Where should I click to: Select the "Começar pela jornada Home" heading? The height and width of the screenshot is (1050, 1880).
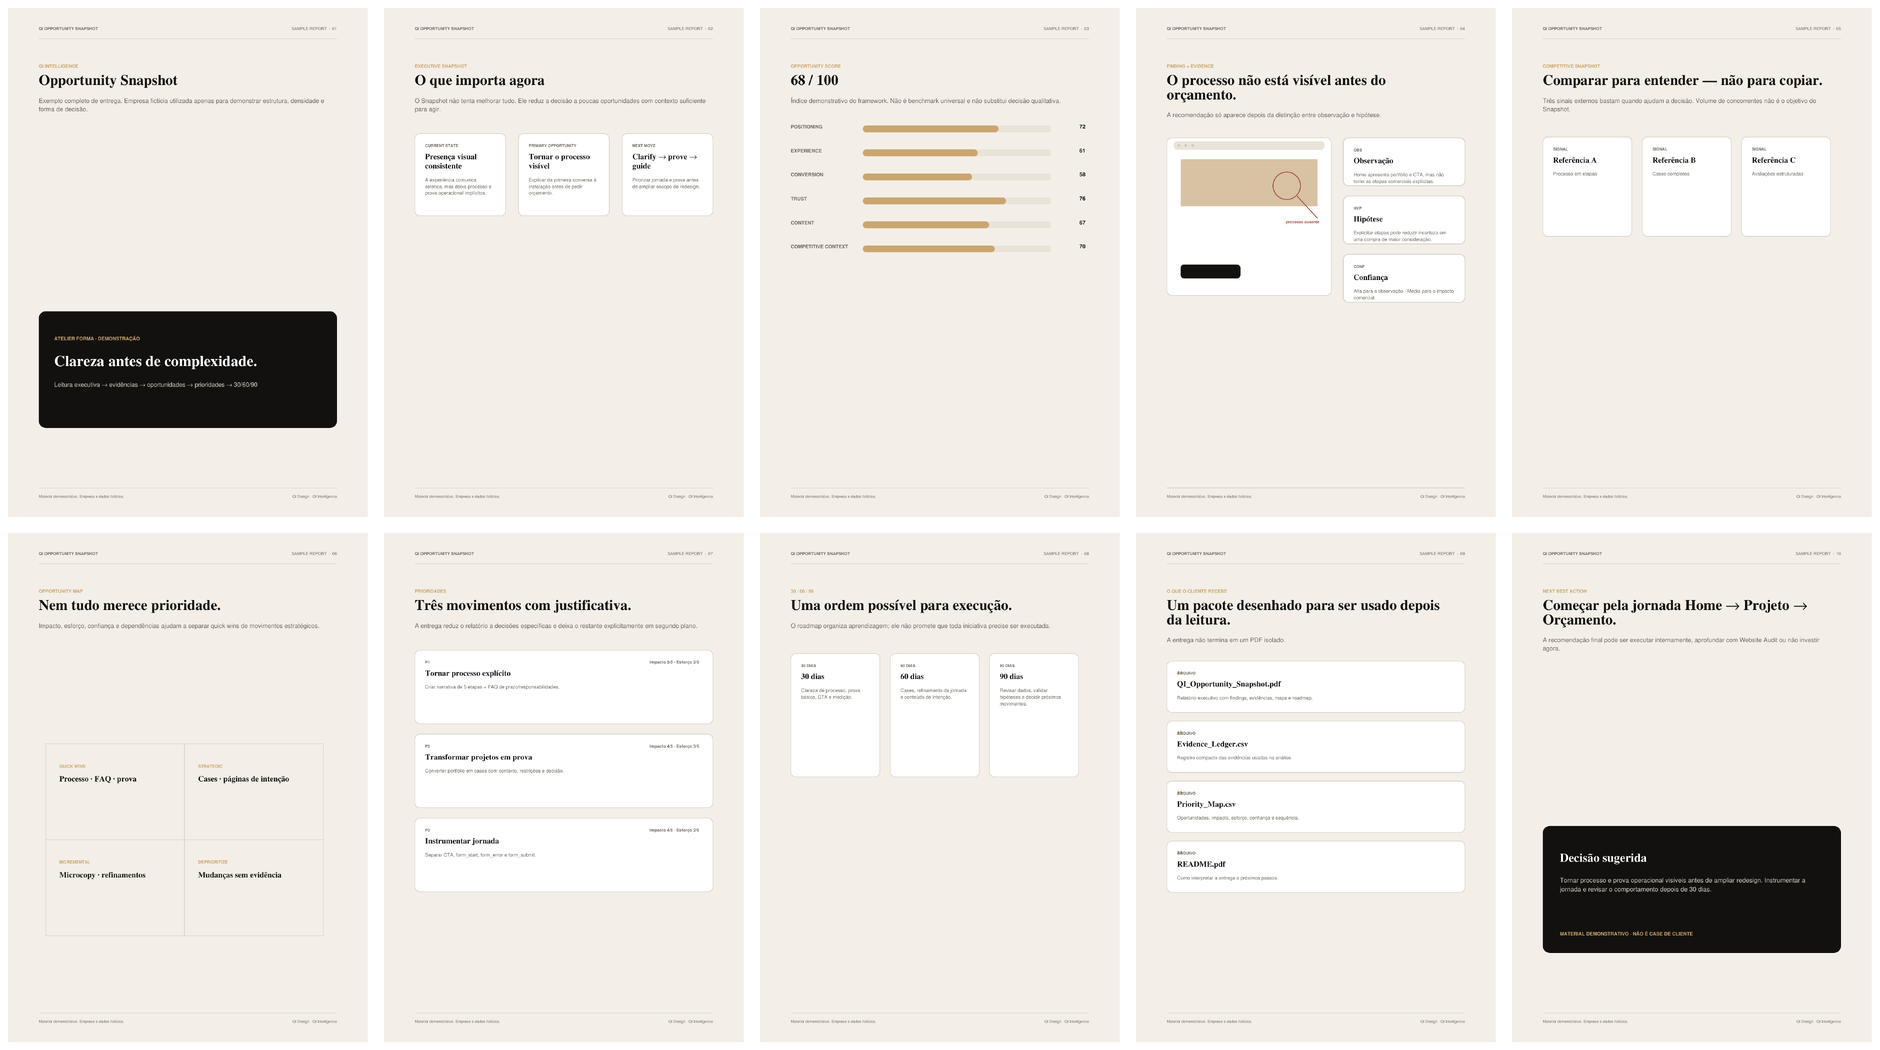[1675, 612]
